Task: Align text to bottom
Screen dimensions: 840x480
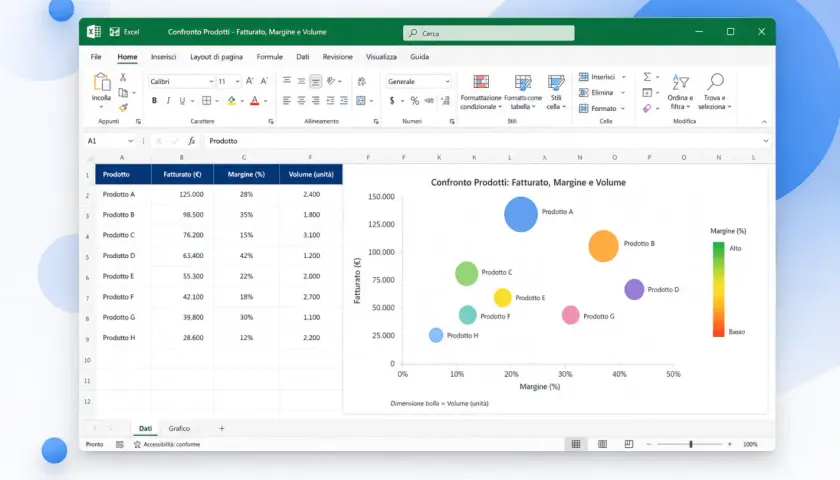Action: [316, 81]
